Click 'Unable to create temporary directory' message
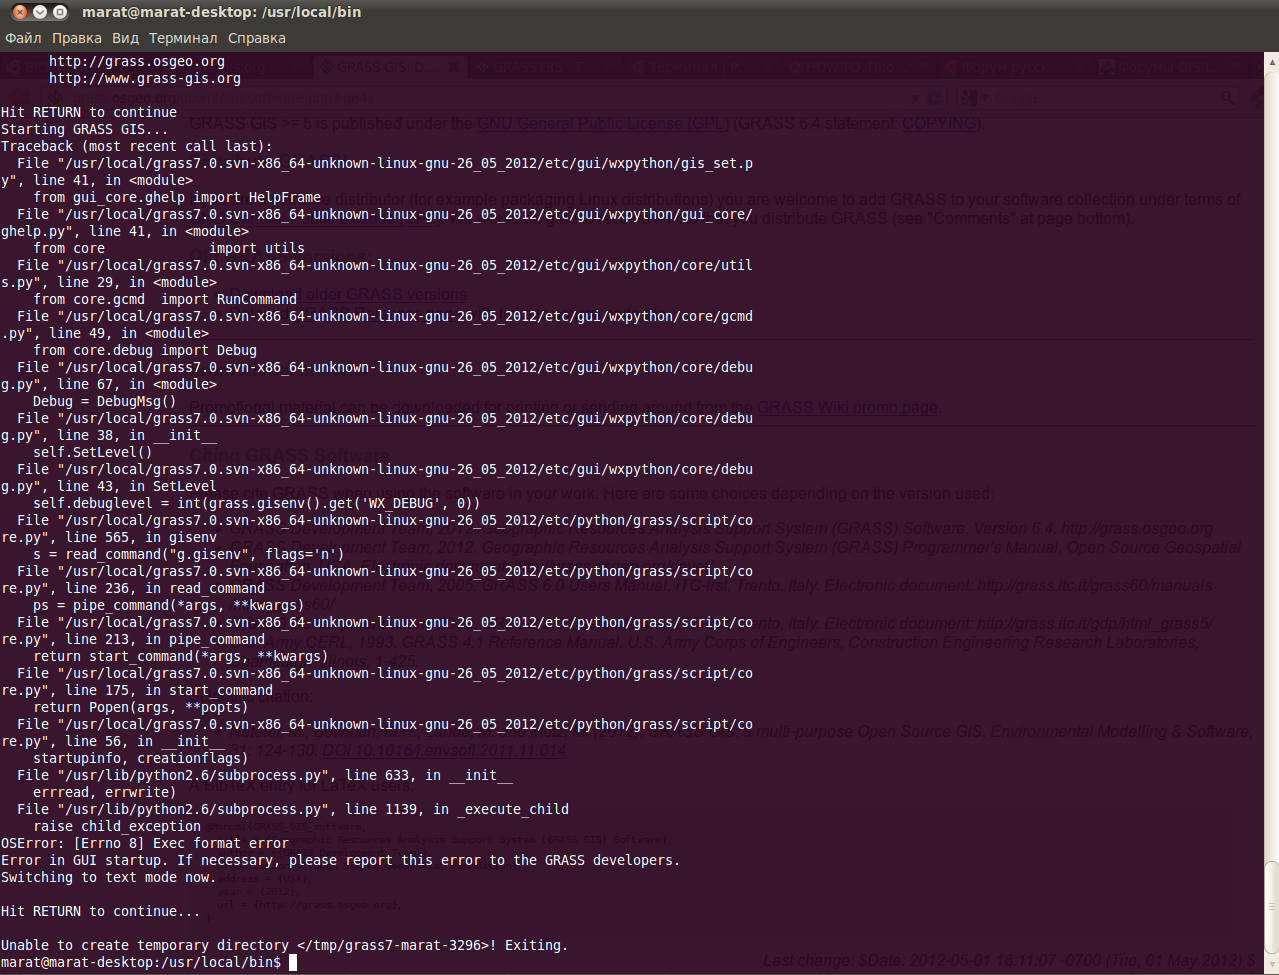 tap(284, 945)
